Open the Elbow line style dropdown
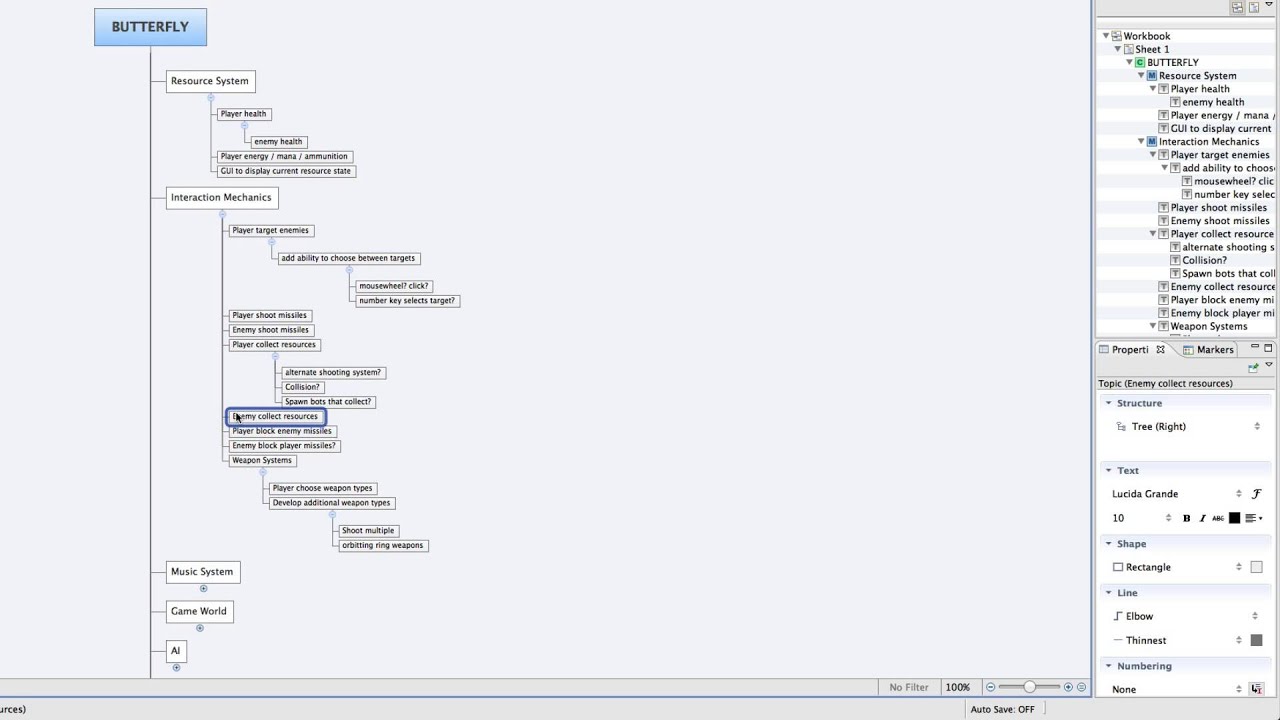 click(1187, 616)
